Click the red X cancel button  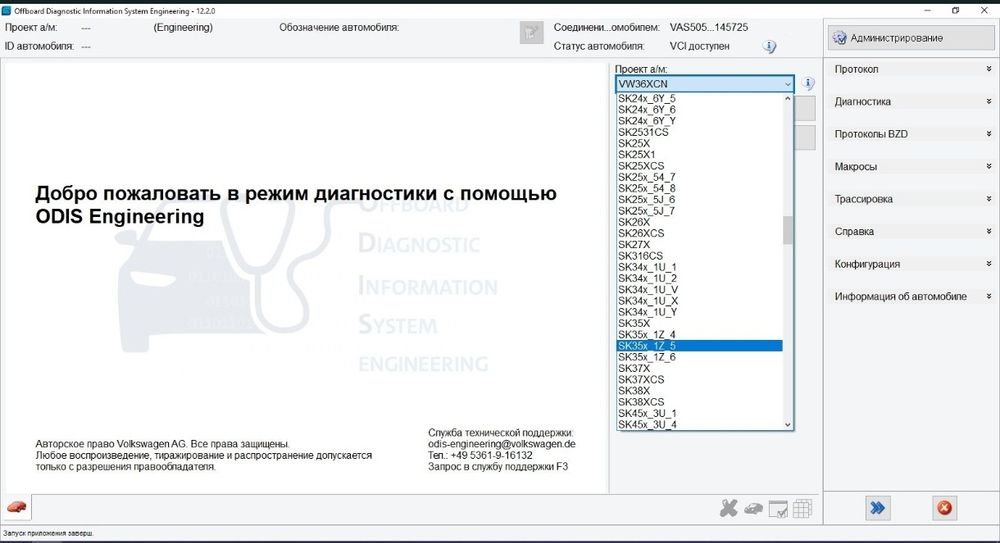point(945,508)
